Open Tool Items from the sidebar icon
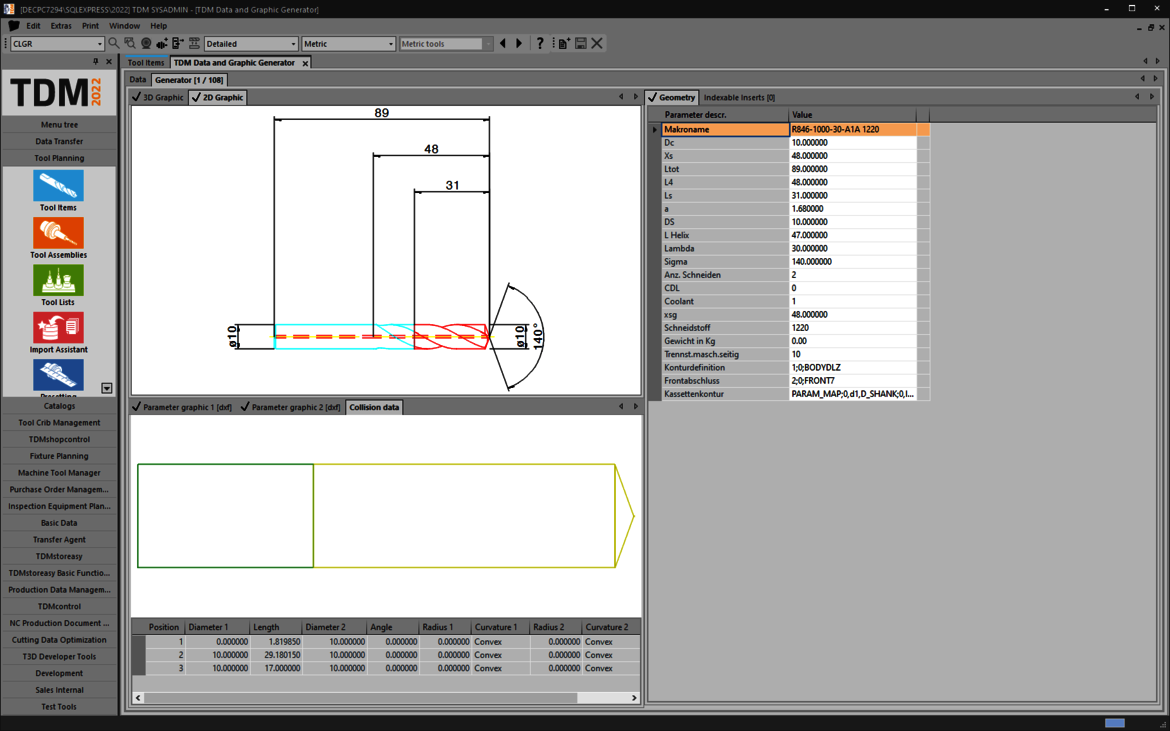This screenshot has height=731, width=1170. pos(58,186)
